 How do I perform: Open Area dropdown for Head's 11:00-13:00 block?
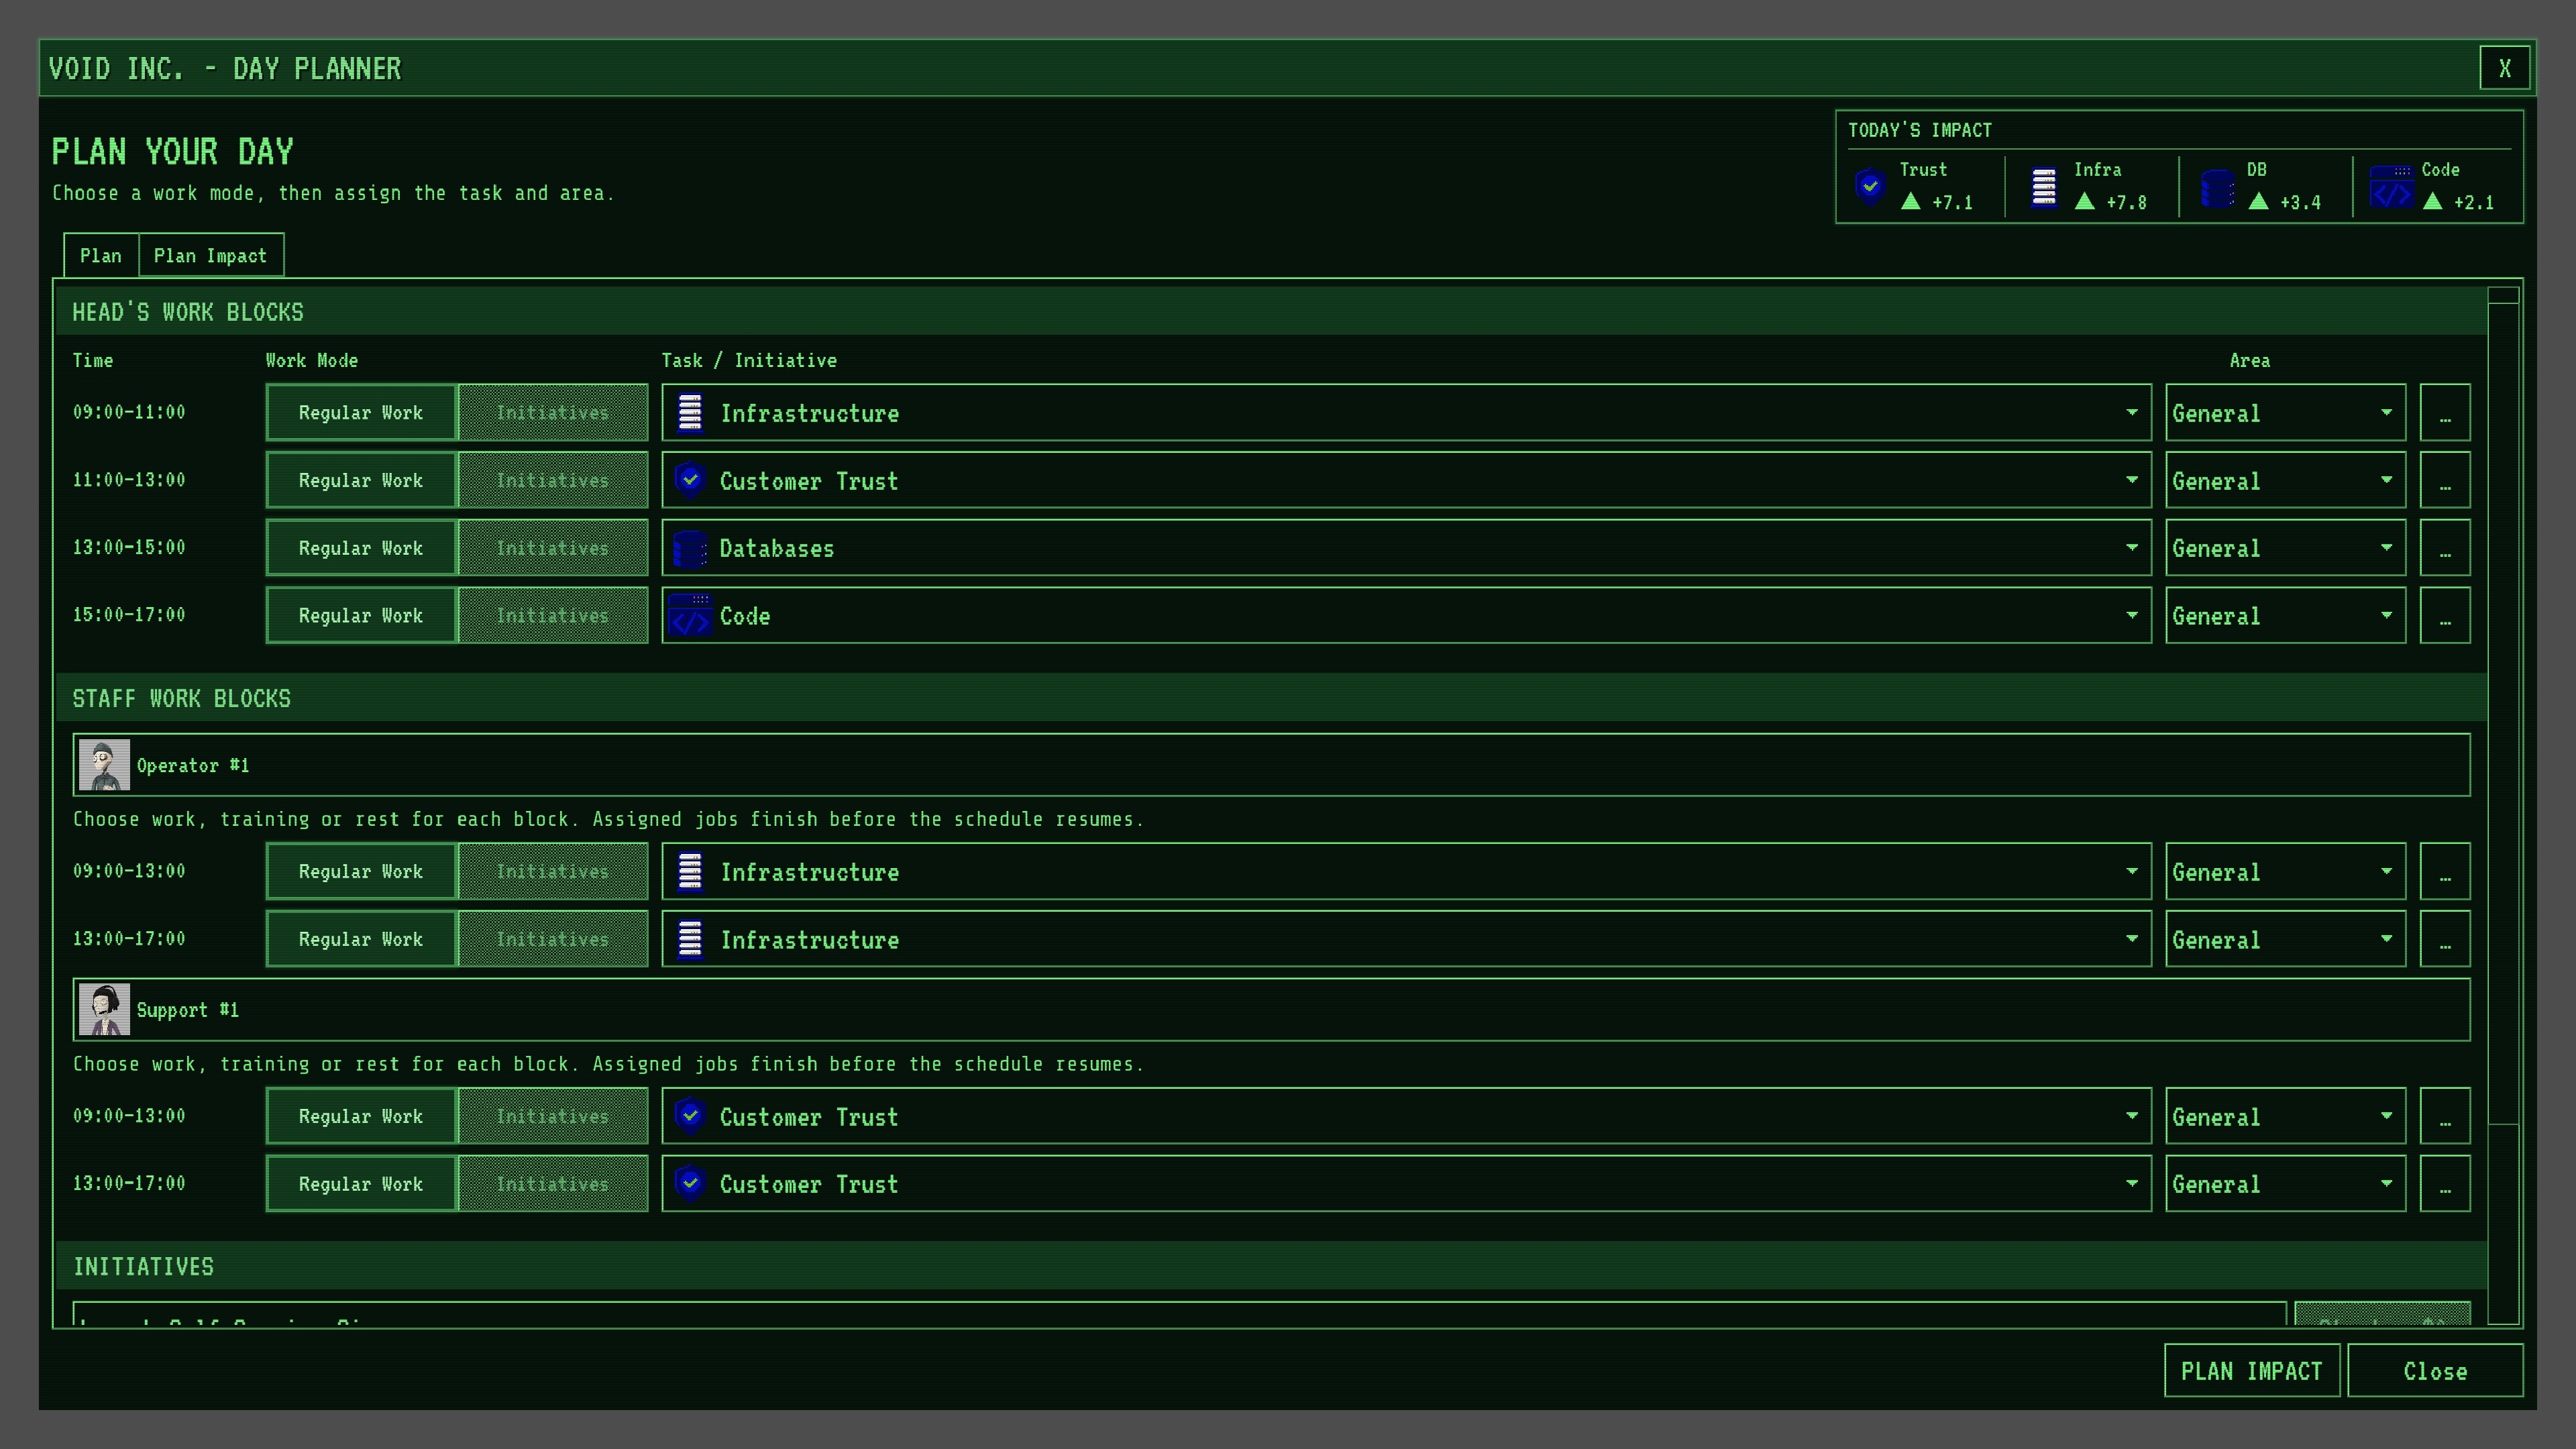tap(2285, 480)
